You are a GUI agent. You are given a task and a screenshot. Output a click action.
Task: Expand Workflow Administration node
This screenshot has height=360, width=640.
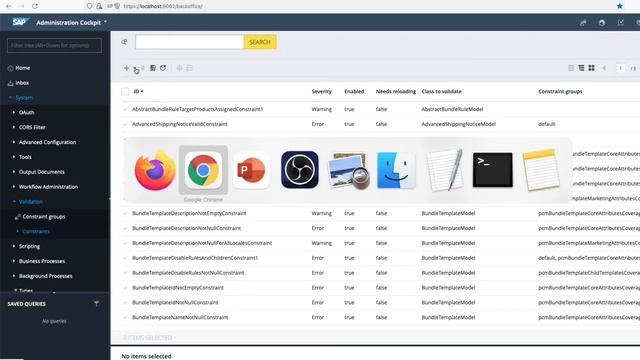[14, 187]
